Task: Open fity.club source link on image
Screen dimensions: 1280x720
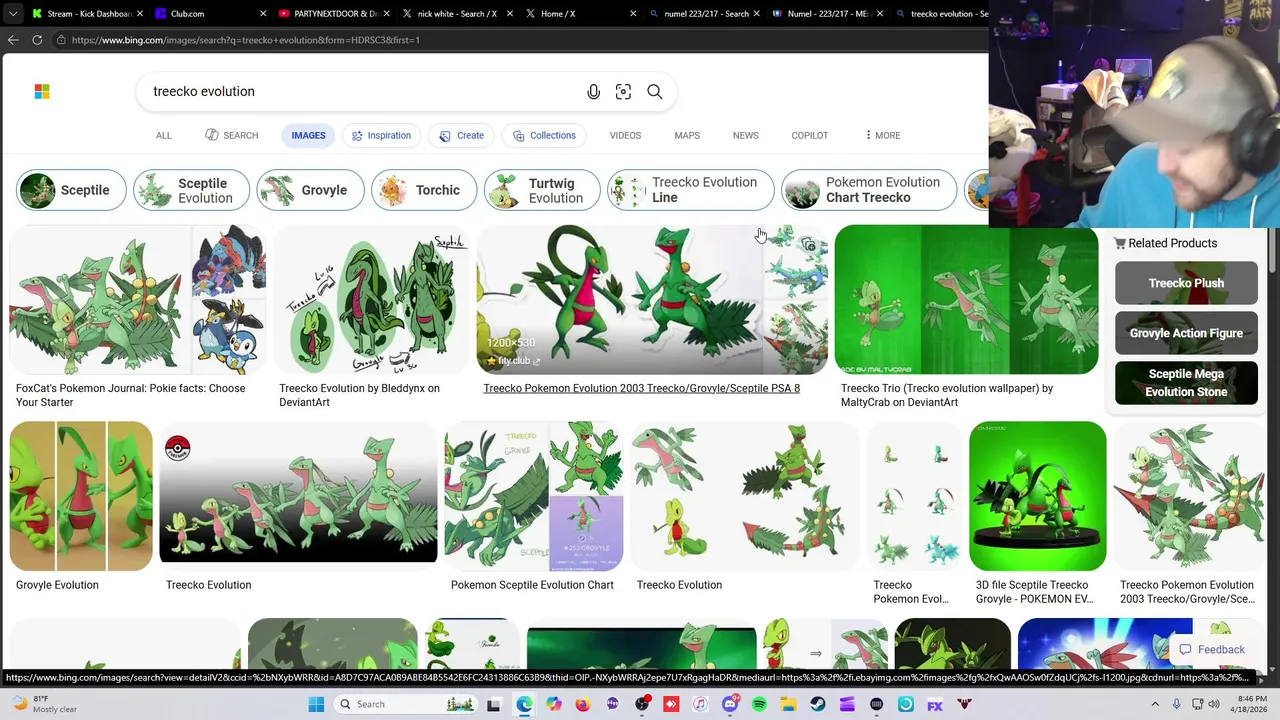Action: pyautogui.click(x=513, y=361)
